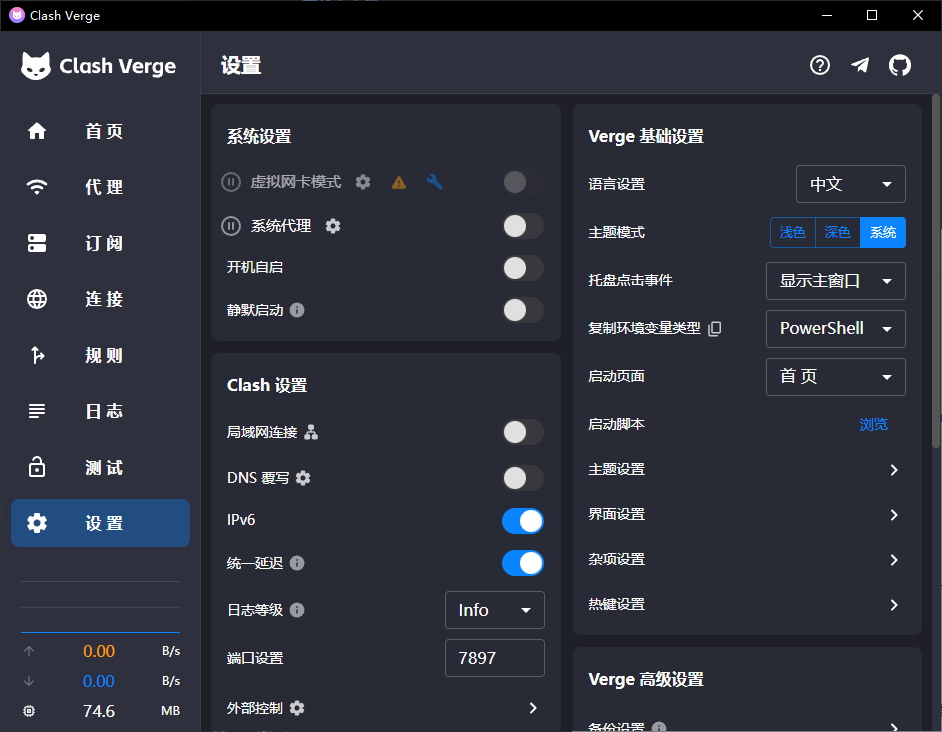Click the blue wrench install-service icon
The width and height of the screenshot is (942, 732).
(x=434, y=181)
